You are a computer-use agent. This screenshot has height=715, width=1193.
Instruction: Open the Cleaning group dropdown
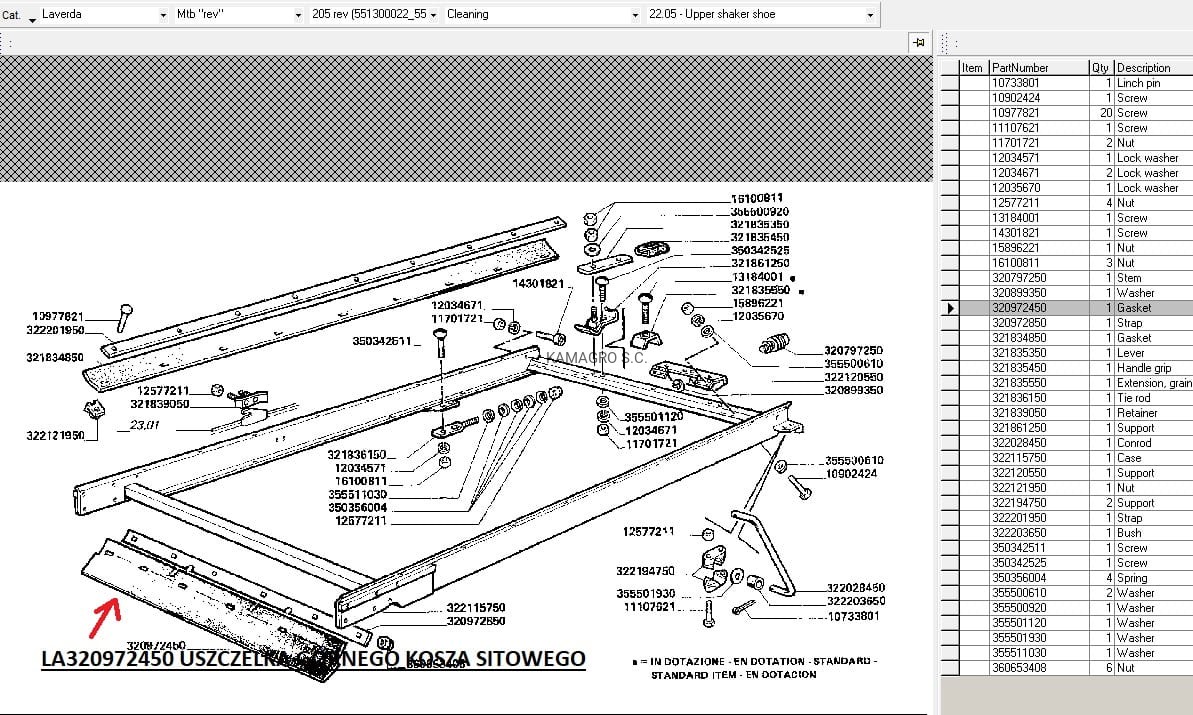click(x=635, y=15)
